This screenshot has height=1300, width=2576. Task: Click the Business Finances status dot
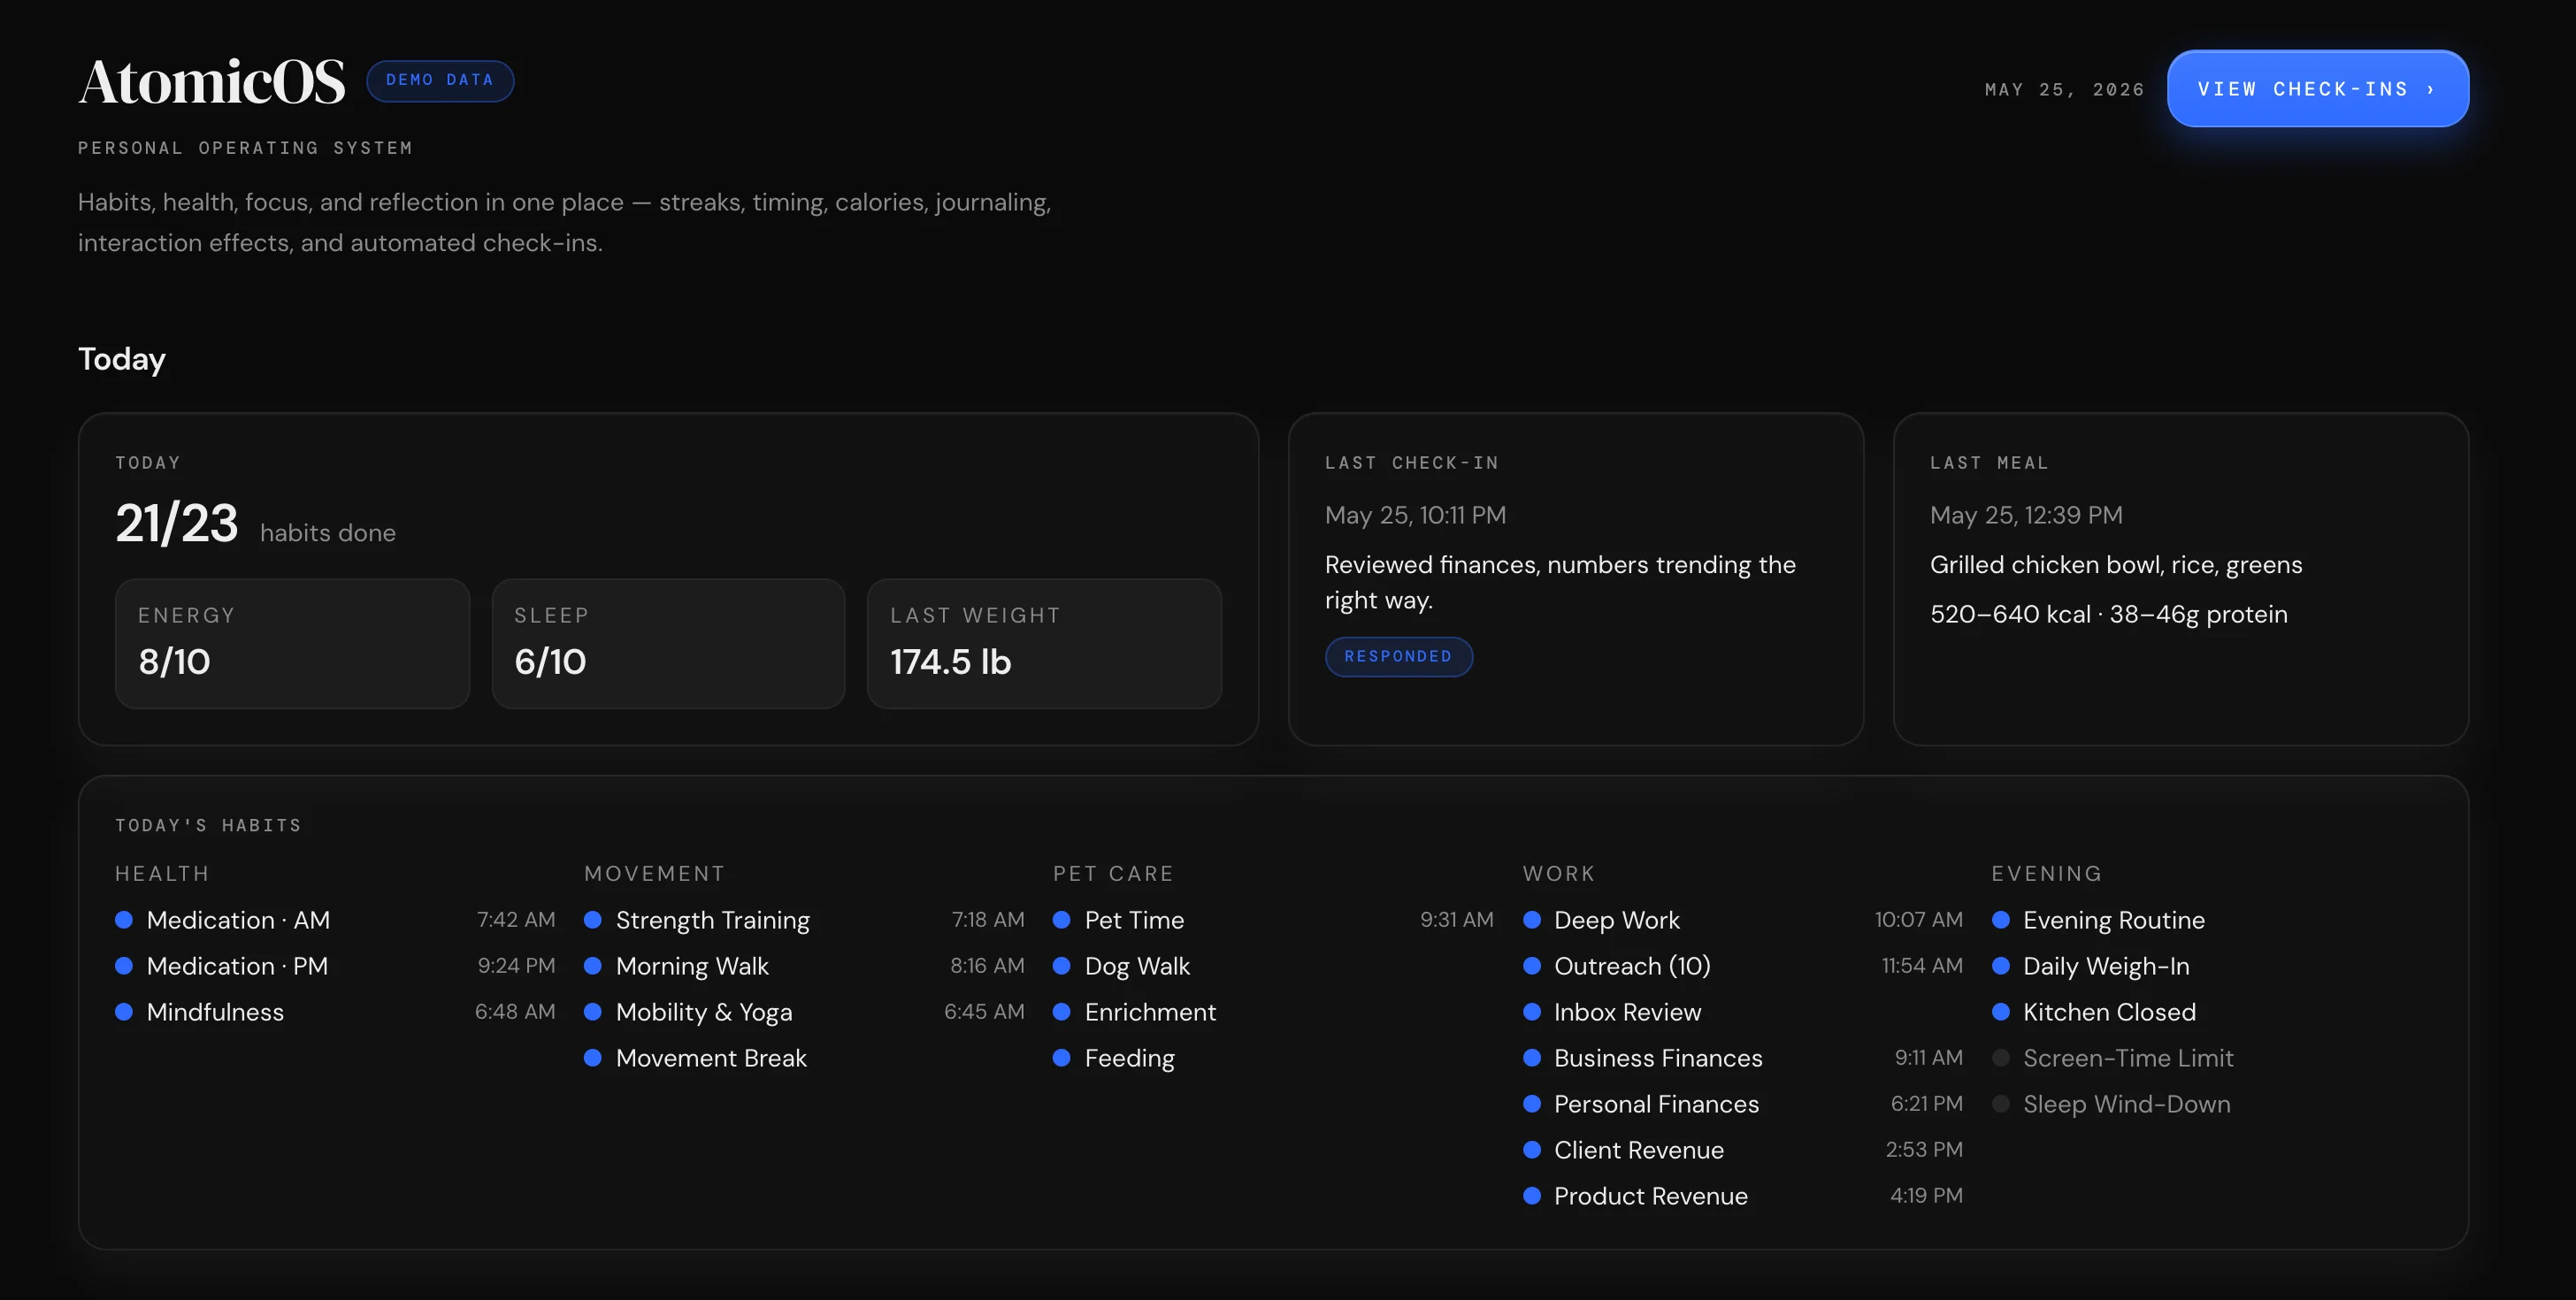point(1532,1058)
